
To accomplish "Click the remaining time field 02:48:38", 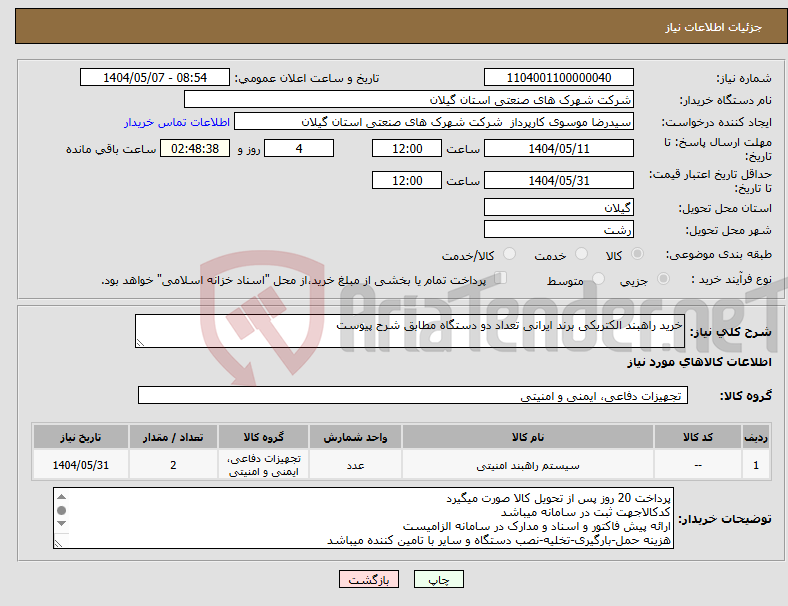I will (x=195, y=148).
